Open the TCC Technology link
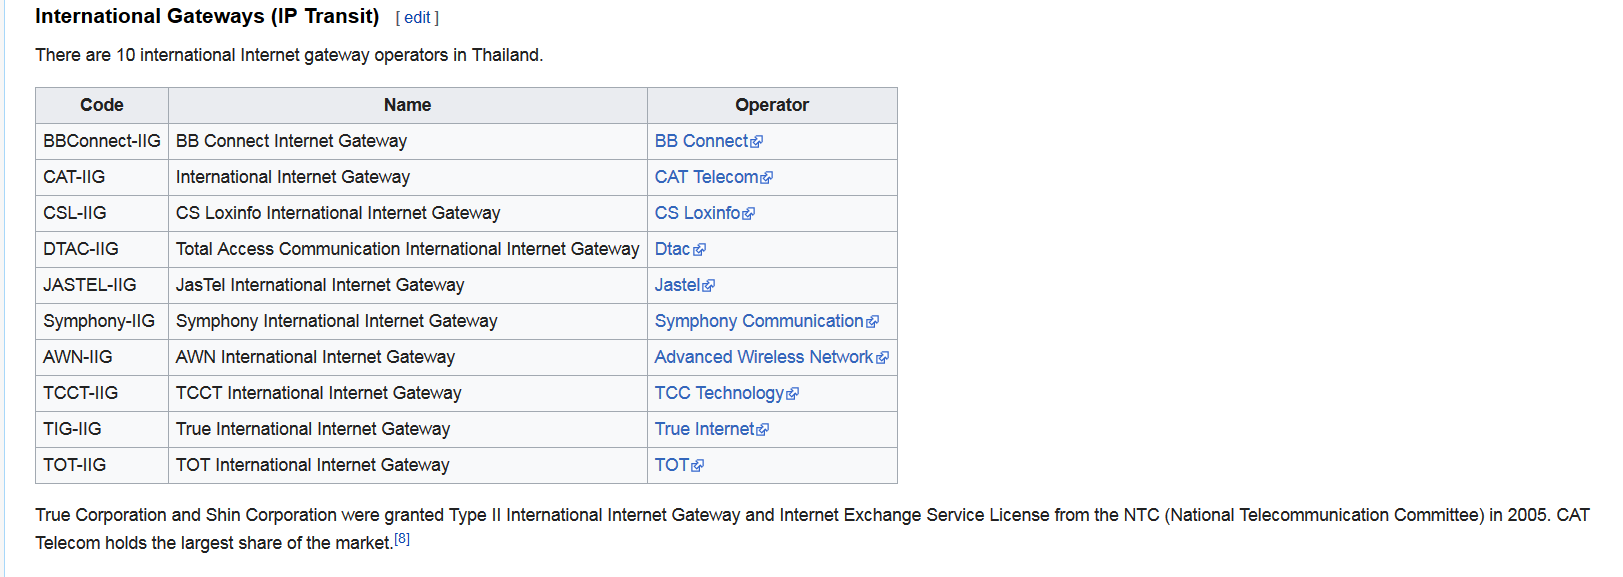1623x577 pixels. pos(726,393)
